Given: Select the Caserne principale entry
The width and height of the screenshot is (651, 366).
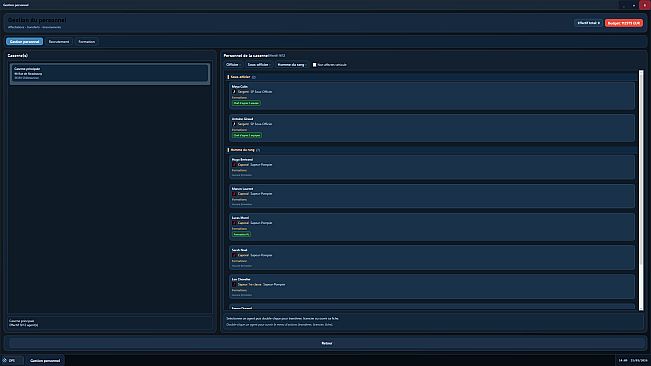Looking at the screenshot, I should [x=110, y=73].
